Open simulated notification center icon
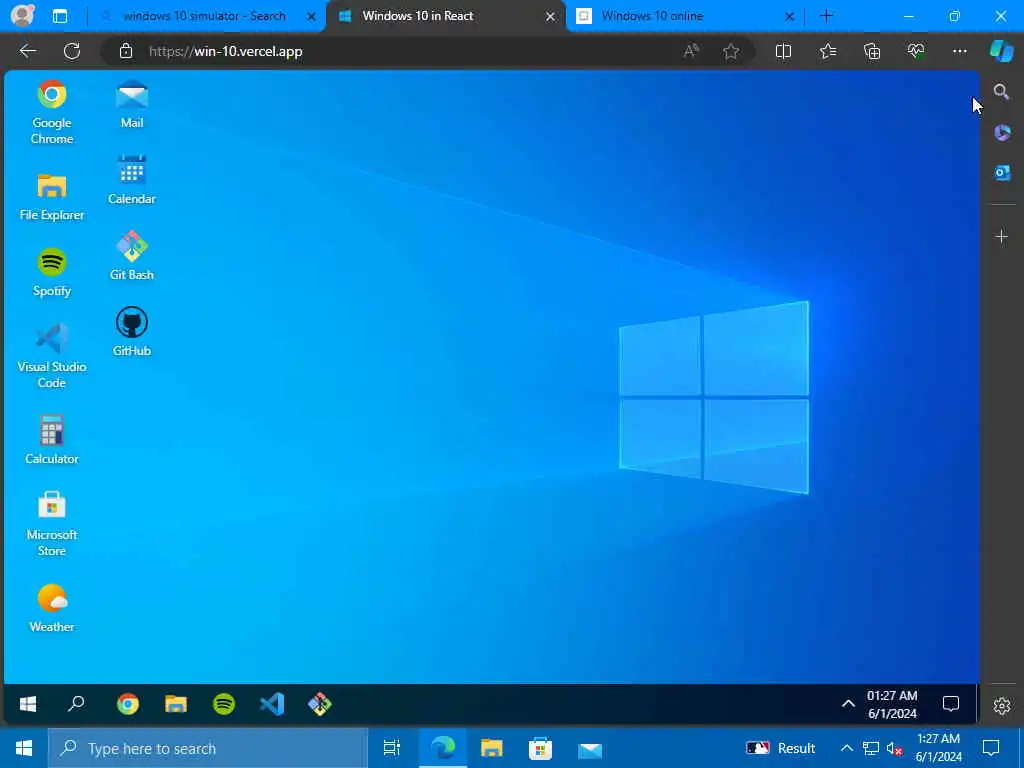 tap(951, 704)
